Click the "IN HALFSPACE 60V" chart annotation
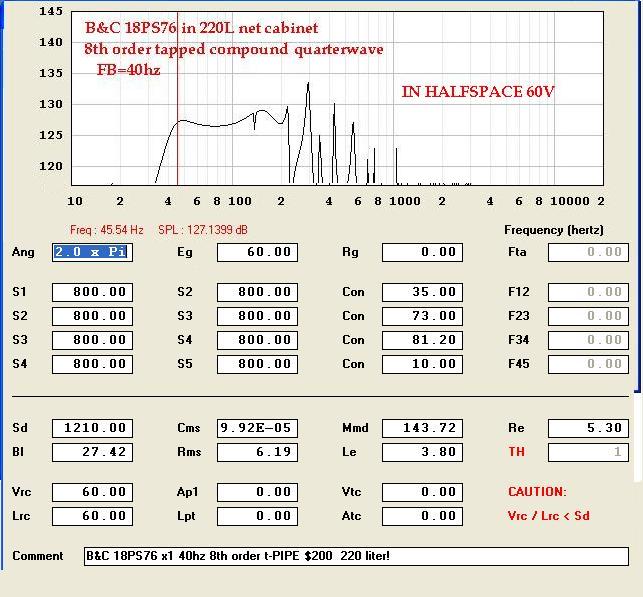 pos(478,92)
